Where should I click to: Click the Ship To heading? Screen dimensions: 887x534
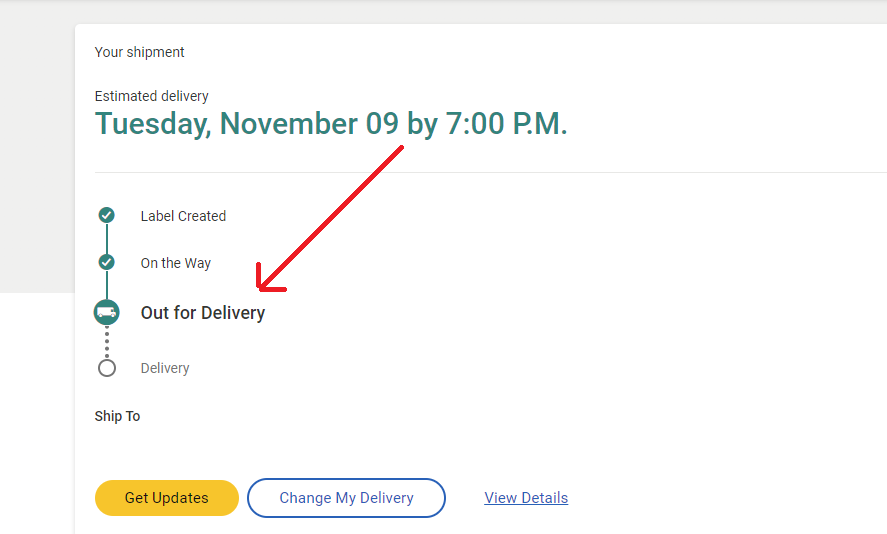pyautogui.click(x=117, y=416)
